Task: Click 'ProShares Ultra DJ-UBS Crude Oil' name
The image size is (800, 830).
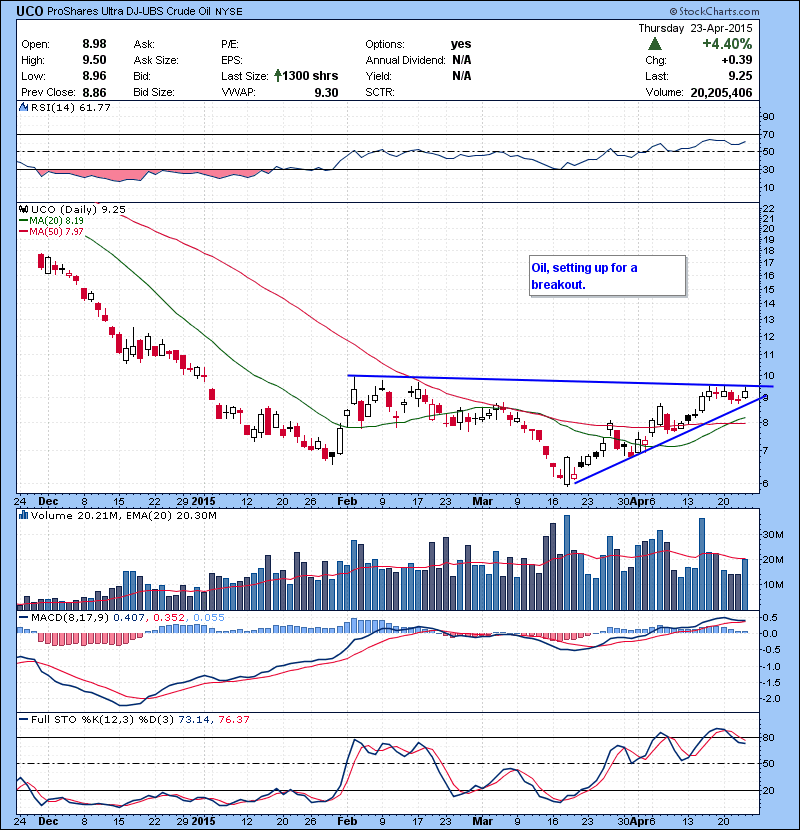Action: (x=129, y=11)
